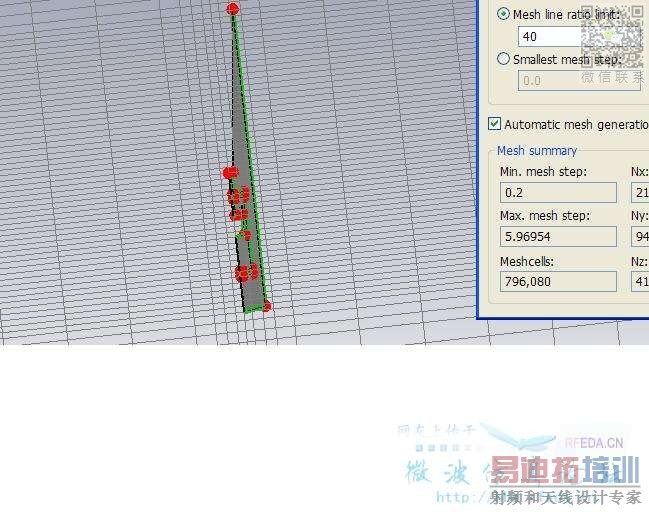Click the Mesh line ratio limit field showing 40
This screenshot has width=649, height=512.
click(579, 36)
